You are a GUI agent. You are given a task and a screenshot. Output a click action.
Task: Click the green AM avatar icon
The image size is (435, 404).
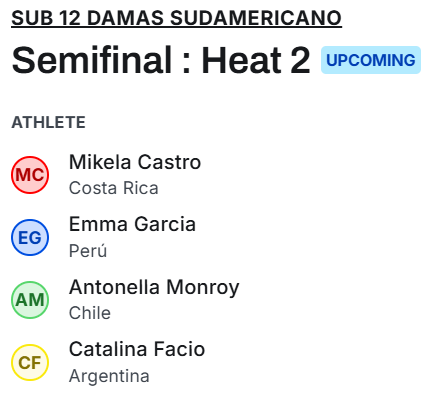30,300
